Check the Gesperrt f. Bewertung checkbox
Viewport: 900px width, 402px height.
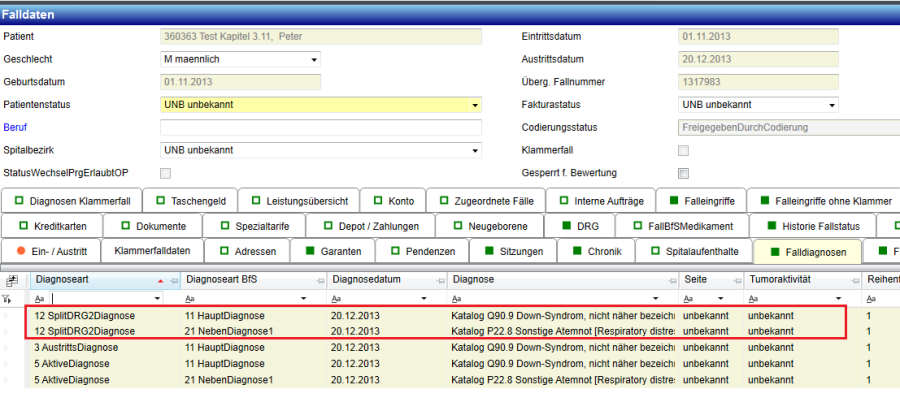click(x=684, y=173)
